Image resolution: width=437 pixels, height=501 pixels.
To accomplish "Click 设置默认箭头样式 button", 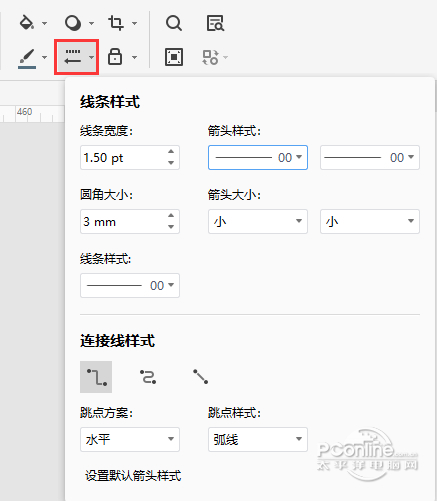I will 133,476.
